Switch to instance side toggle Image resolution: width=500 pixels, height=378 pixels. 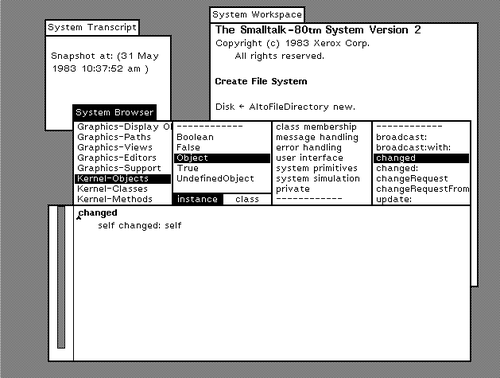(x=198, y=199)
